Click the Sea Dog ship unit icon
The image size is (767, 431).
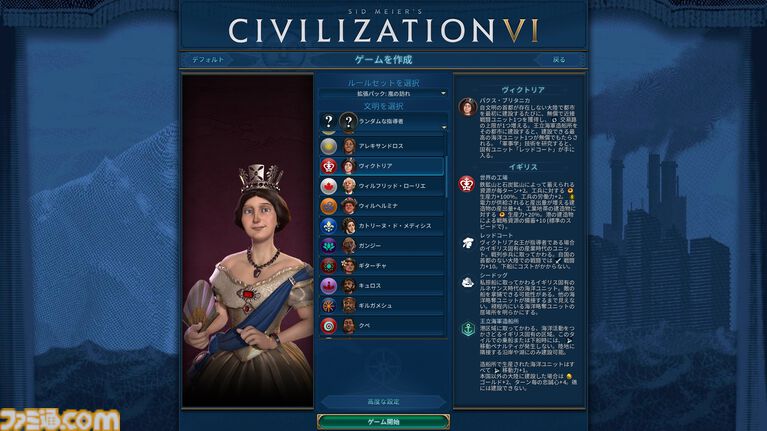tap(468, 282)
